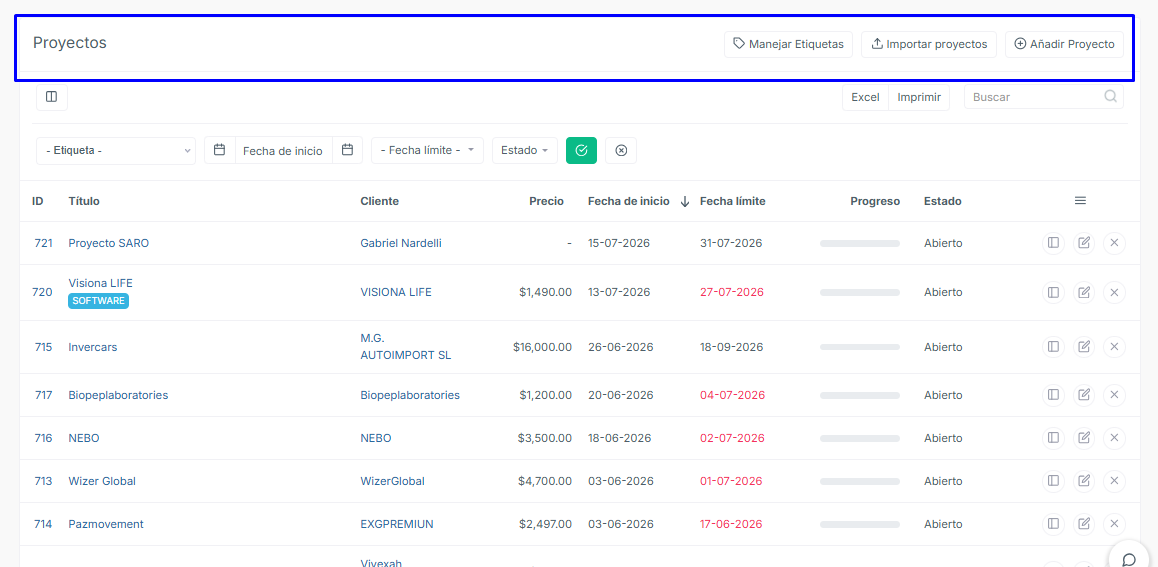Clear filters with circled X button
This screenshot has height=567, width=1158.
[621, 151]
